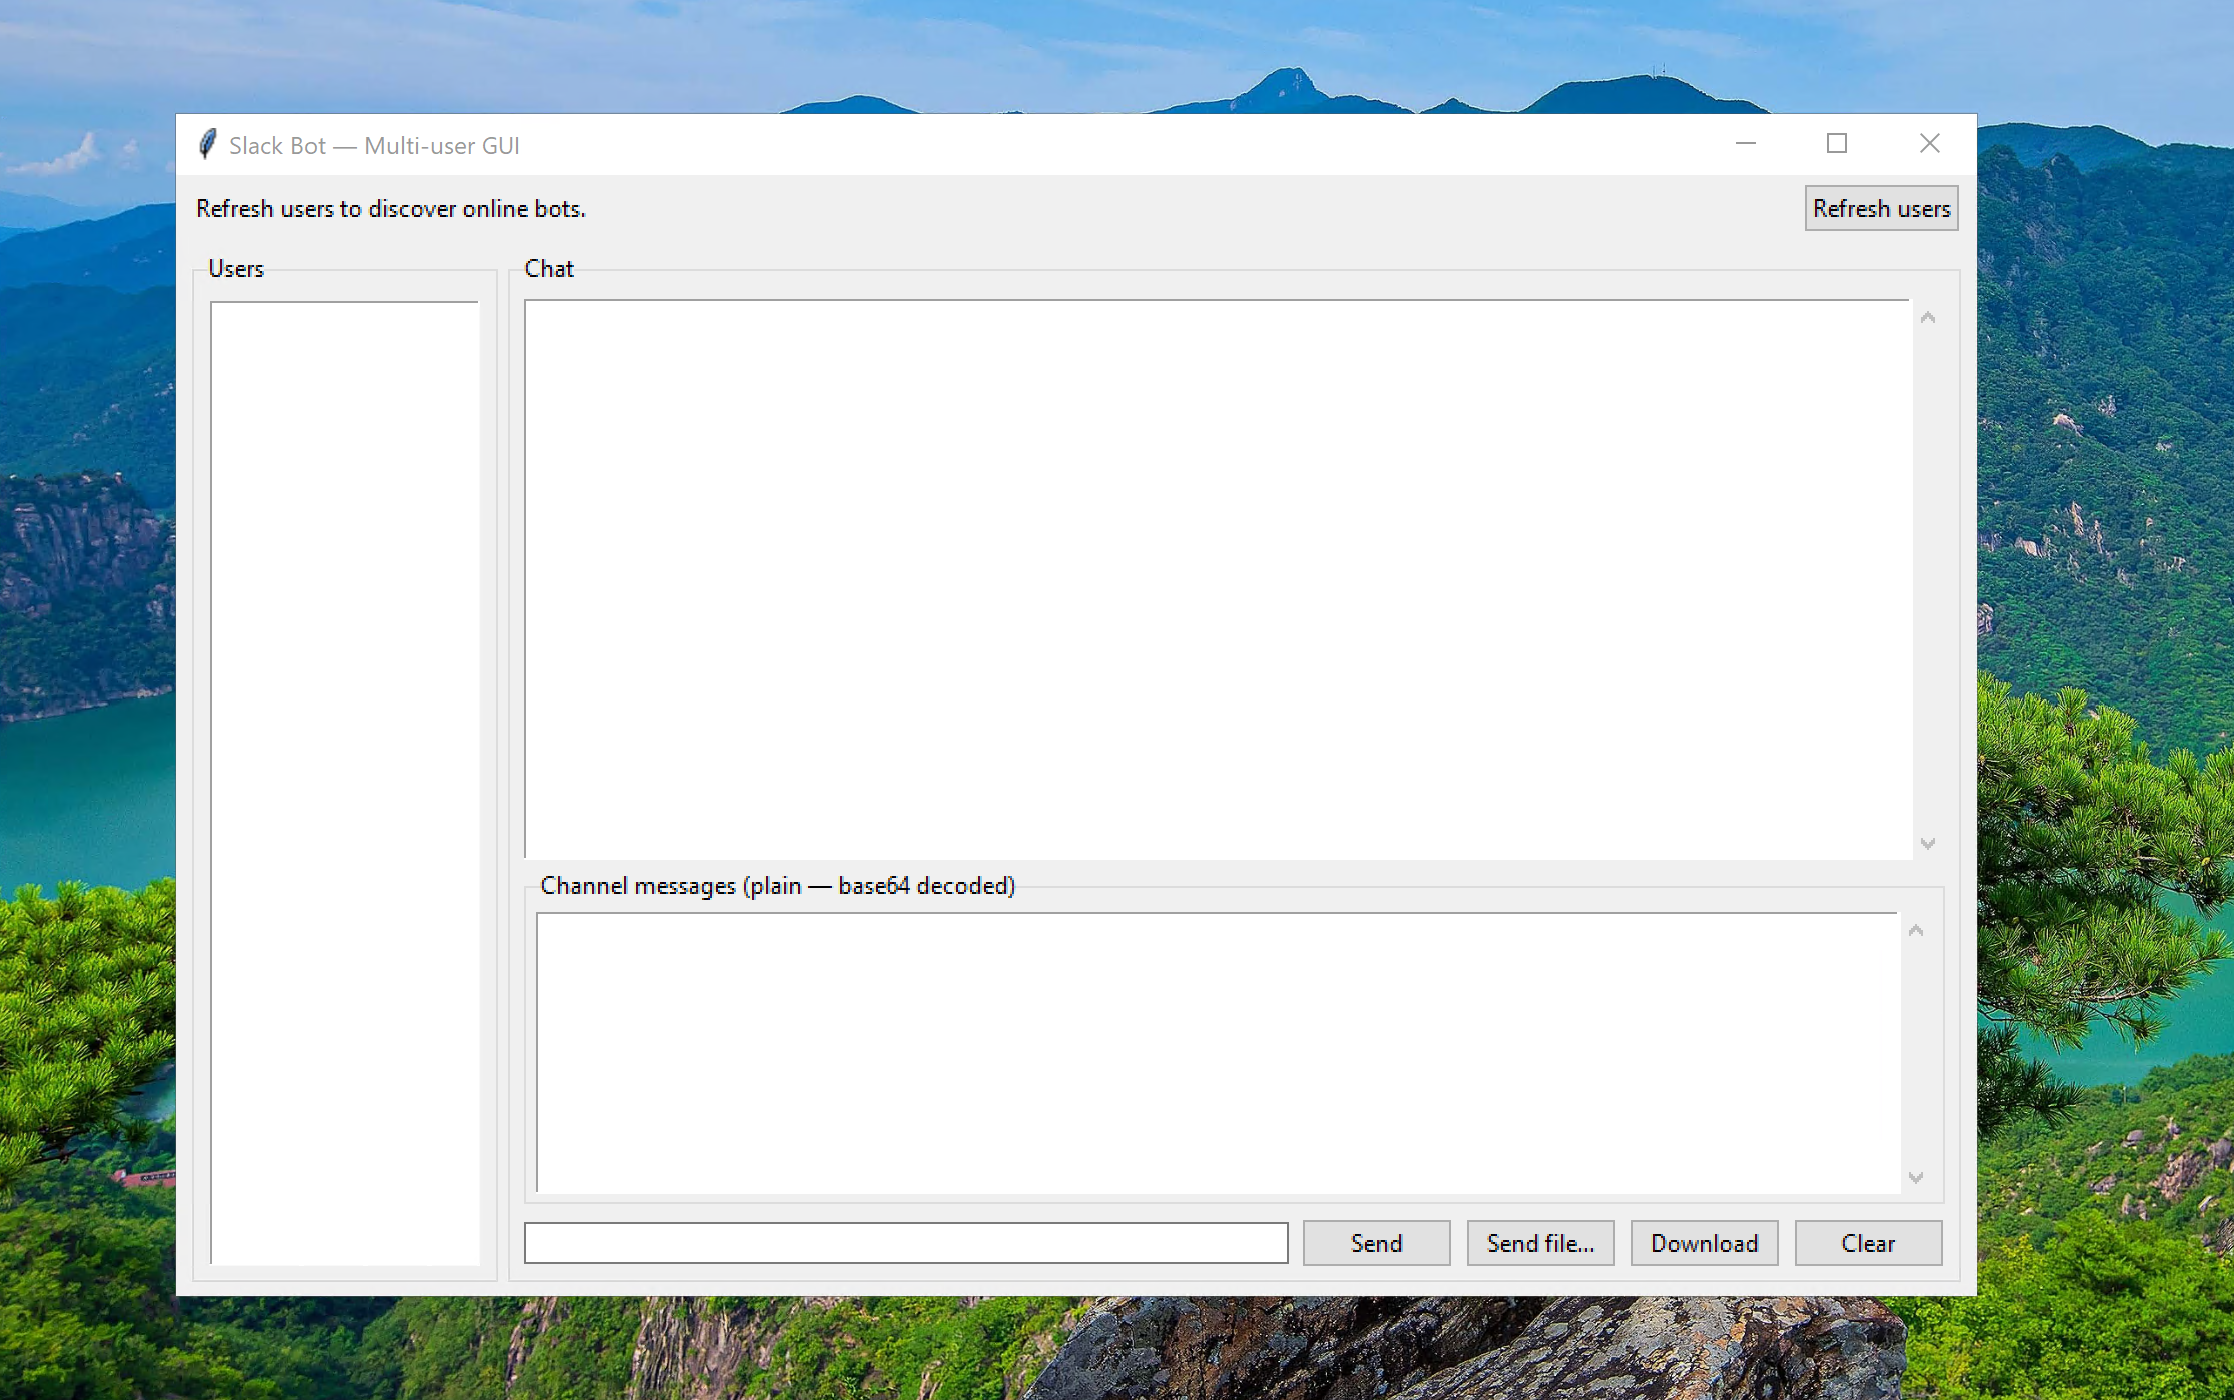Click the Chat scrollbar up arrow
Viewport: 2234px width, 1400px height.
pyautogui.click(x=1928, y=318)
